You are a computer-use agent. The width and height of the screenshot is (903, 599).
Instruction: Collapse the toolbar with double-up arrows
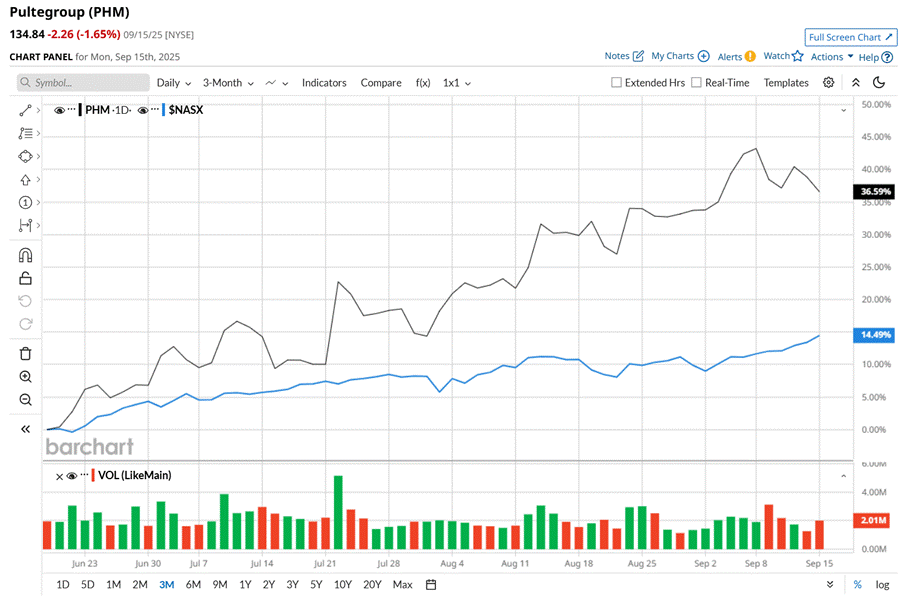(856, 82)
